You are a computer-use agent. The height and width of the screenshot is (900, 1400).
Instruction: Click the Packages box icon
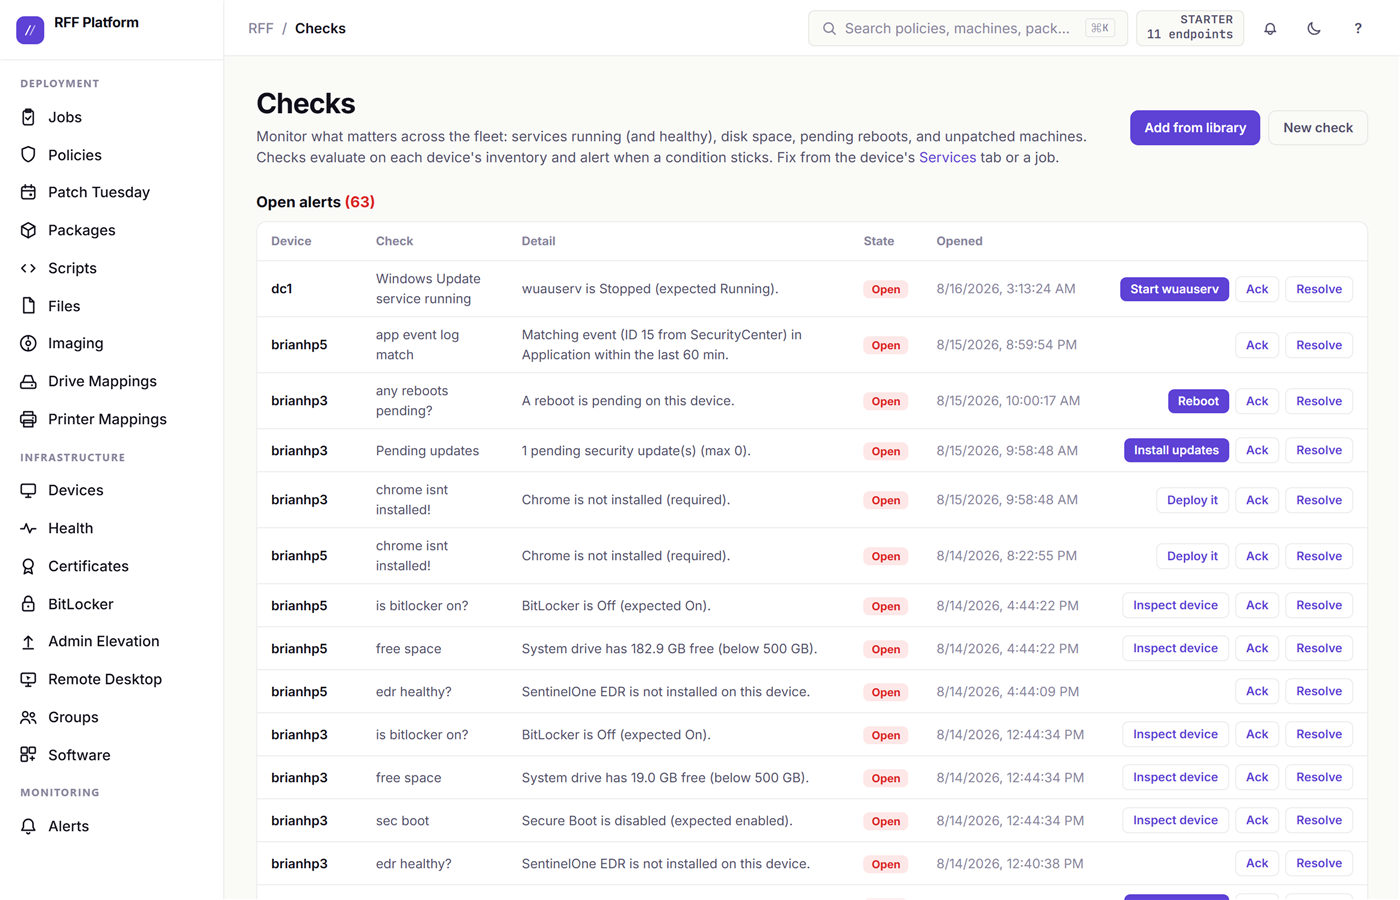tap(28, 230)
